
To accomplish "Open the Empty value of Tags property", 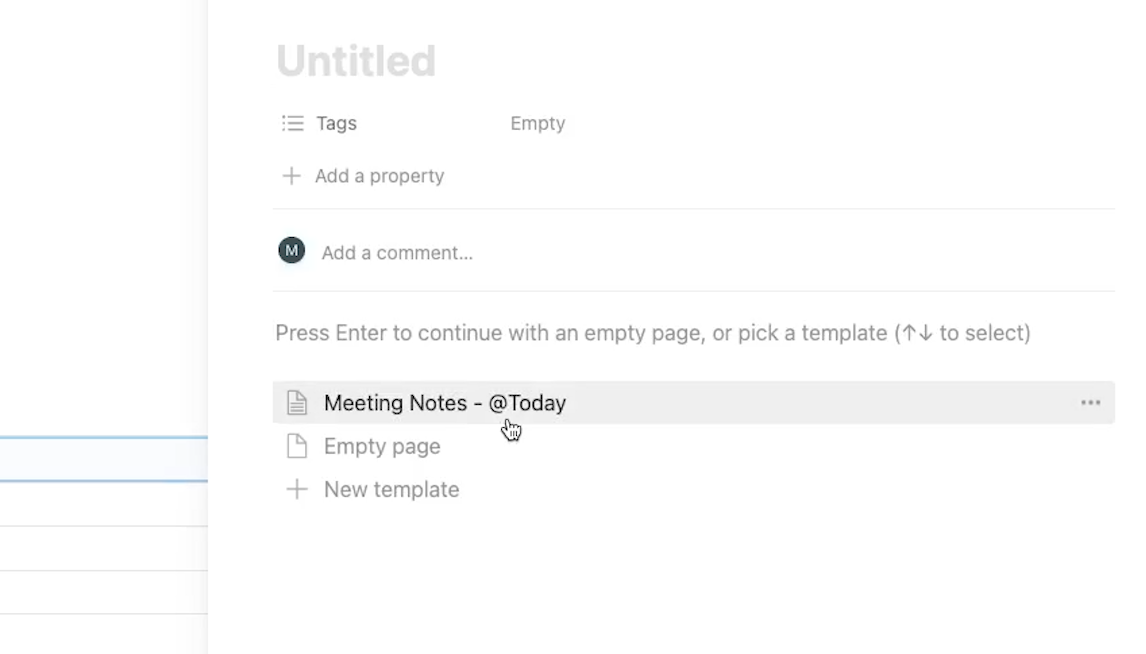I will click(537, 123).
